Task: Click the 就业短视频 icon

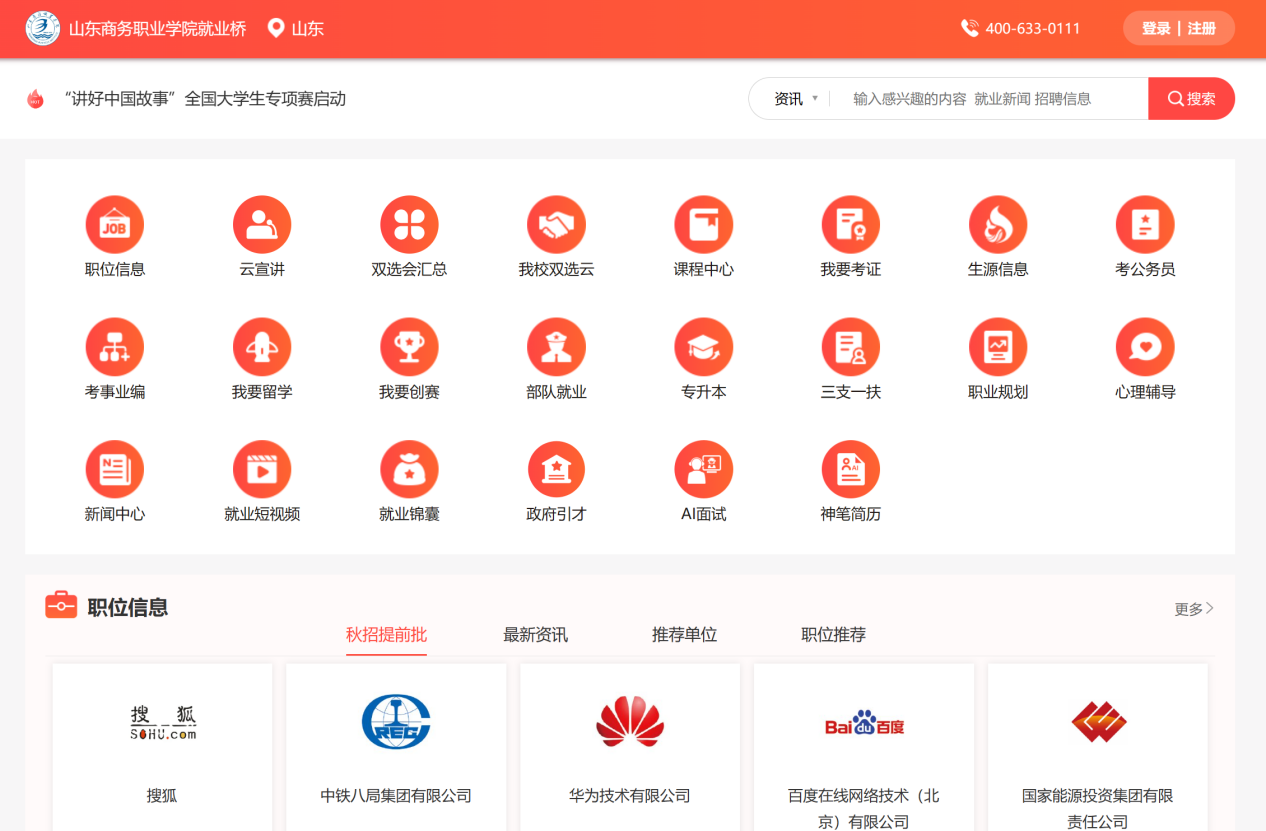Action: coord(262,469)
